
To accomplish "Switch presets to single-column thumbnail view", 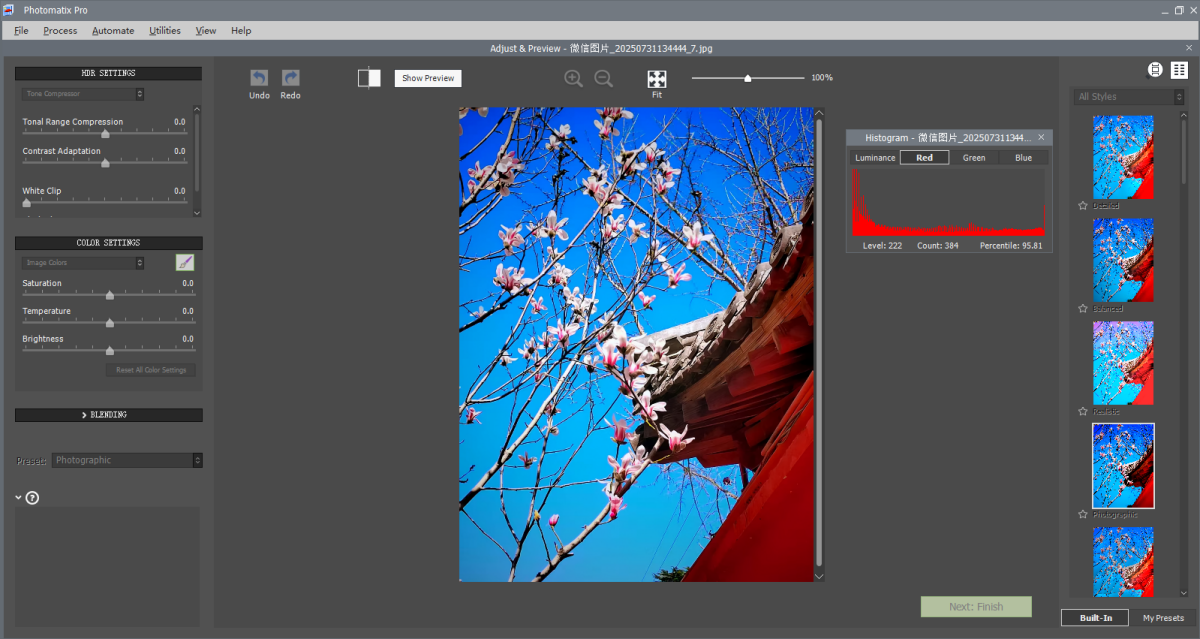I will pos(1155,70).
